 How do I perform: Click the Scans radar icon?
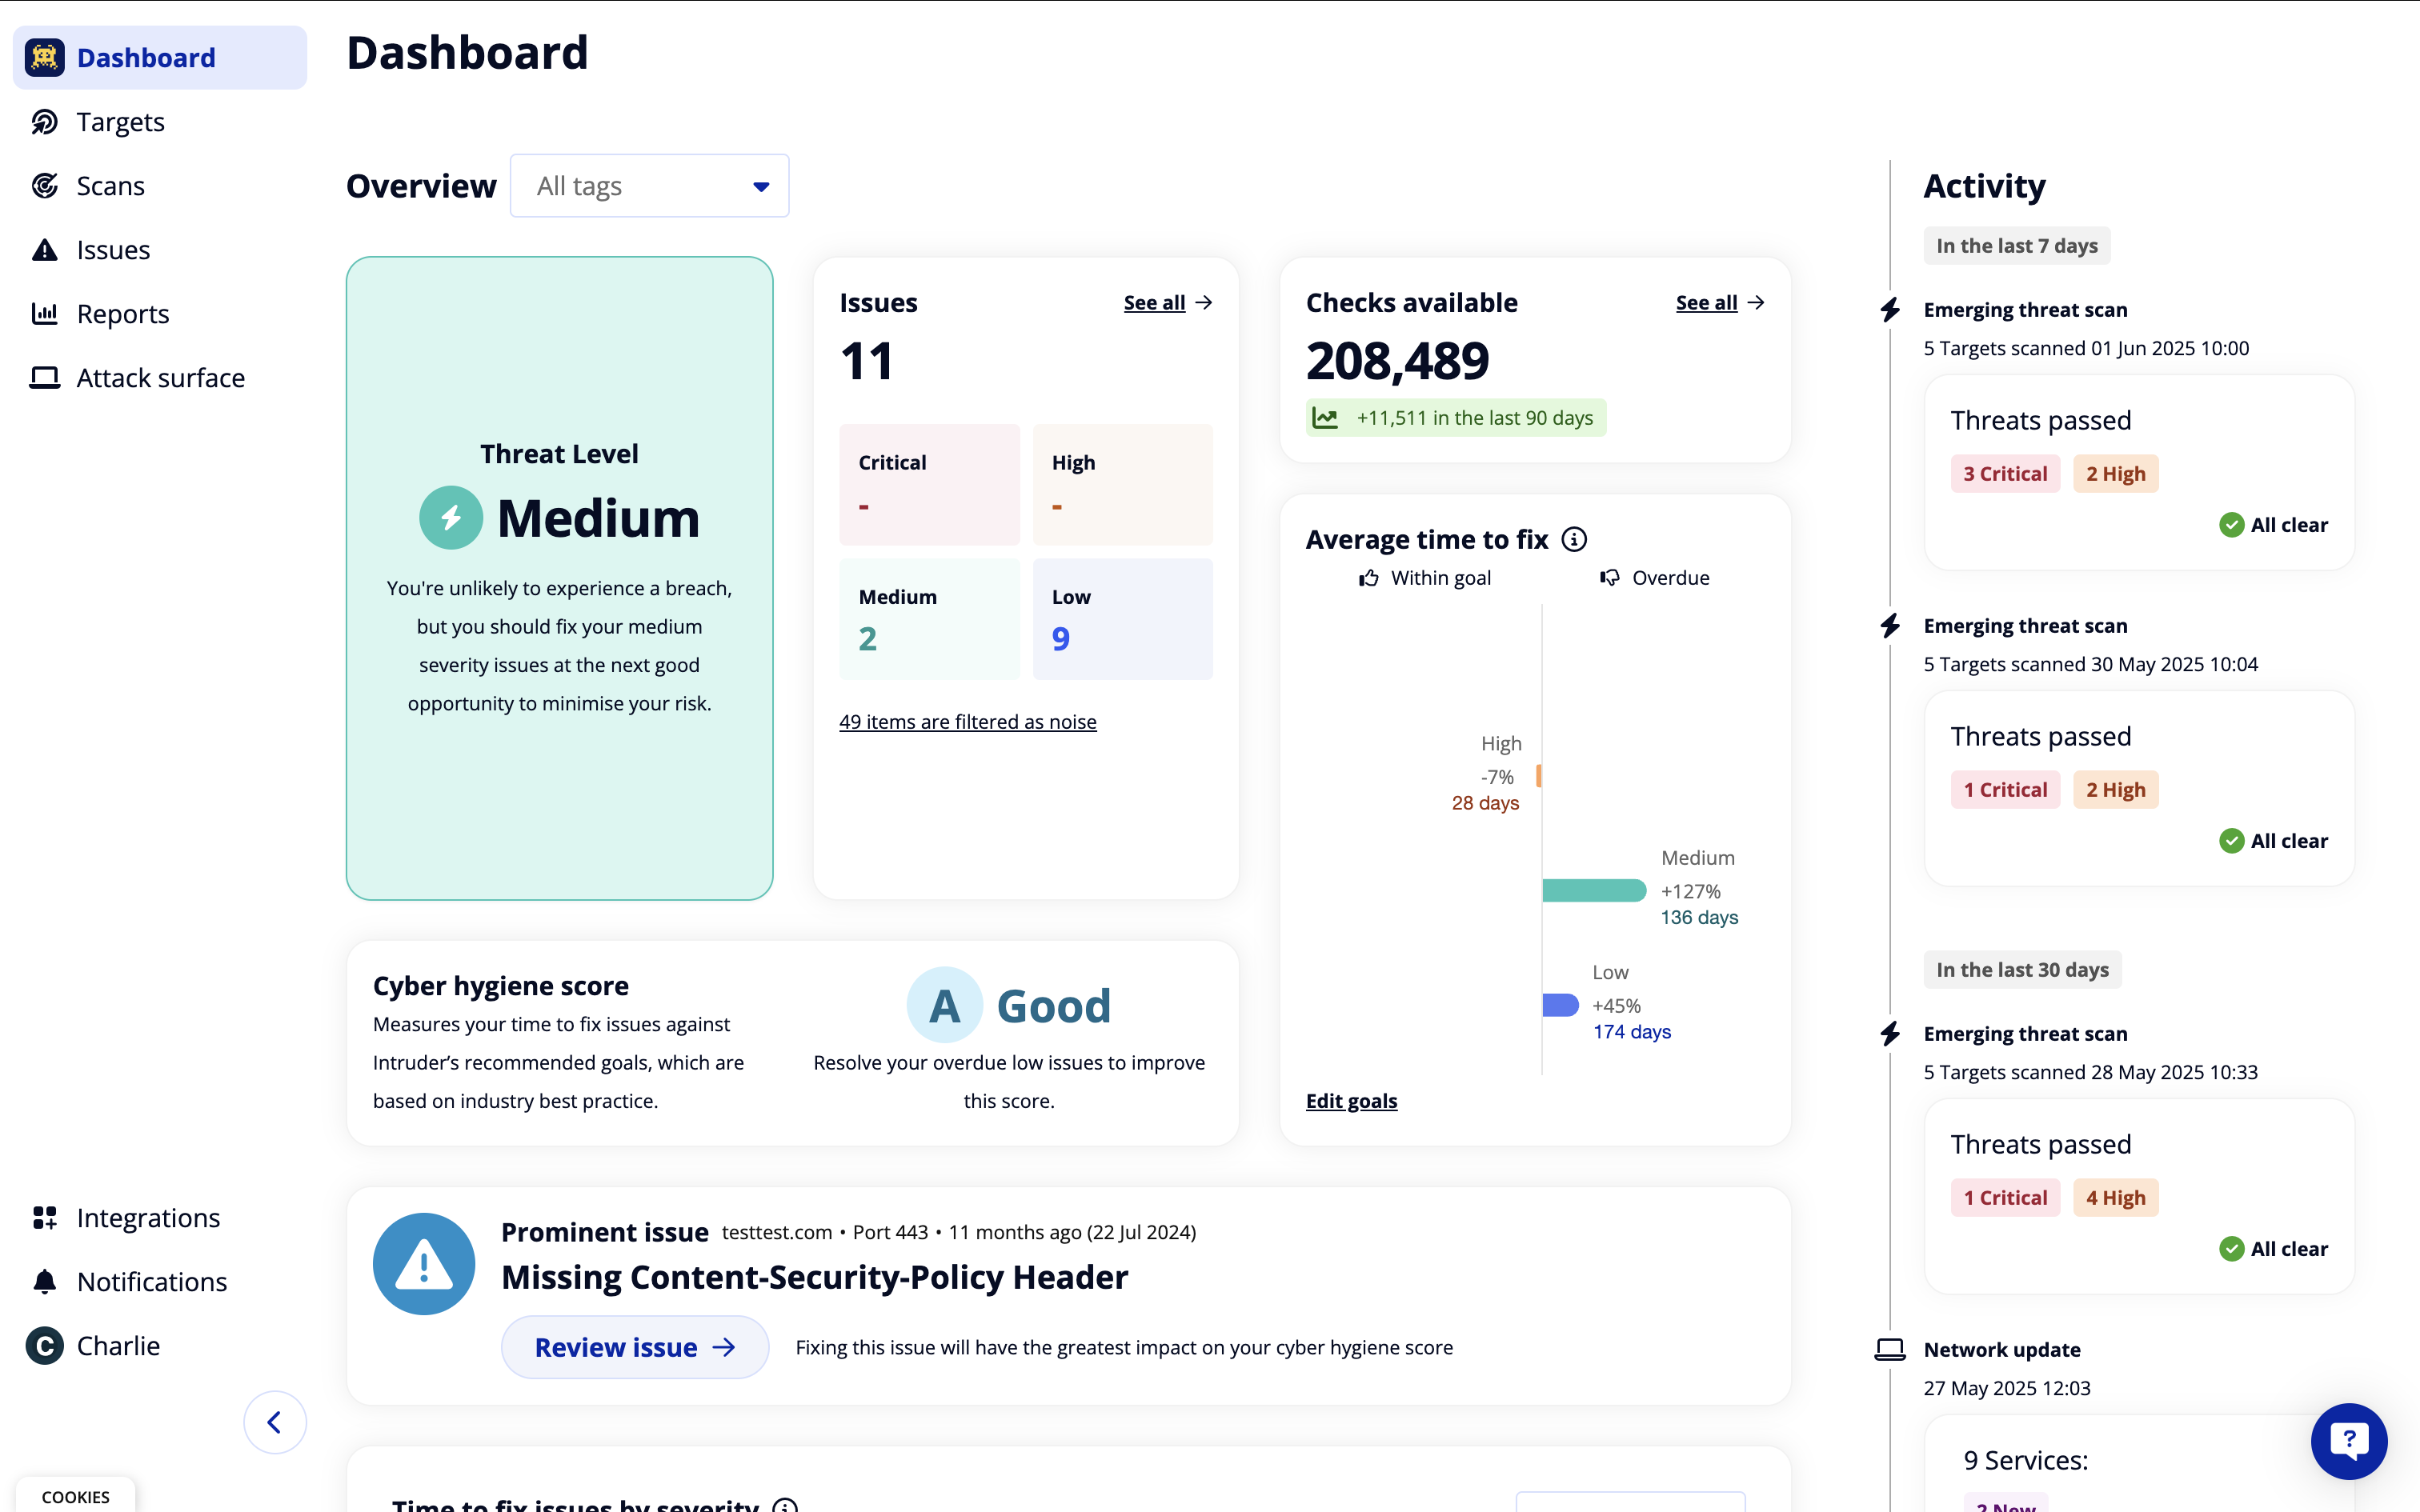click(45, 186)
